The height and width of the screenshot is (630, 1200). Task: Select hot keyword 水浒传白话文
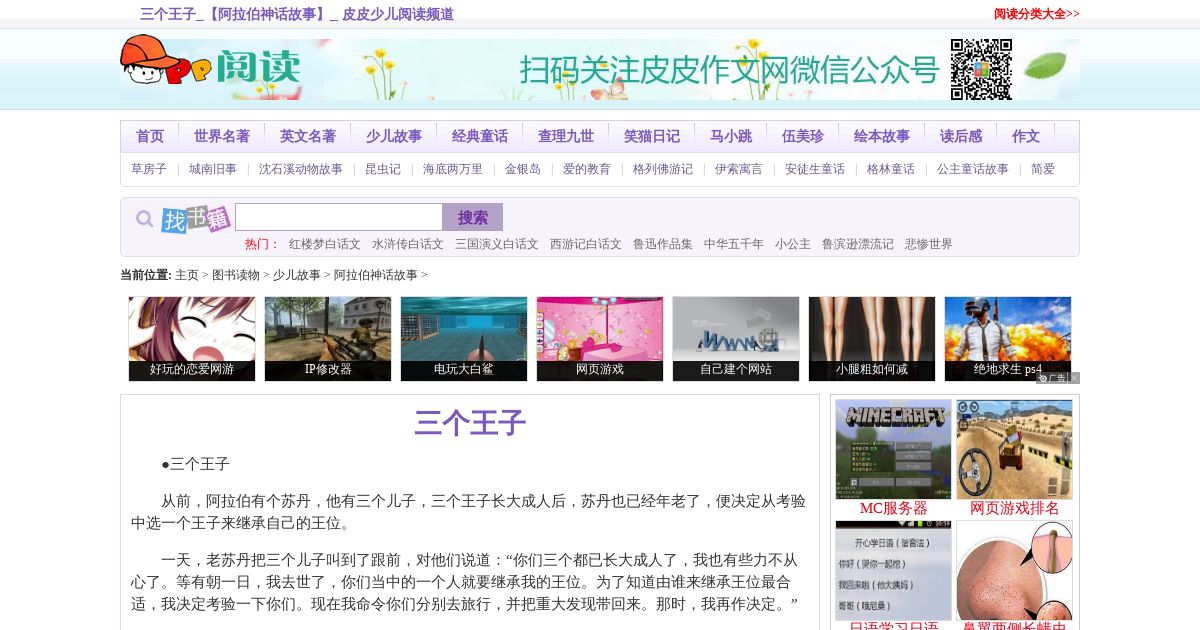(x=408, y=244)
